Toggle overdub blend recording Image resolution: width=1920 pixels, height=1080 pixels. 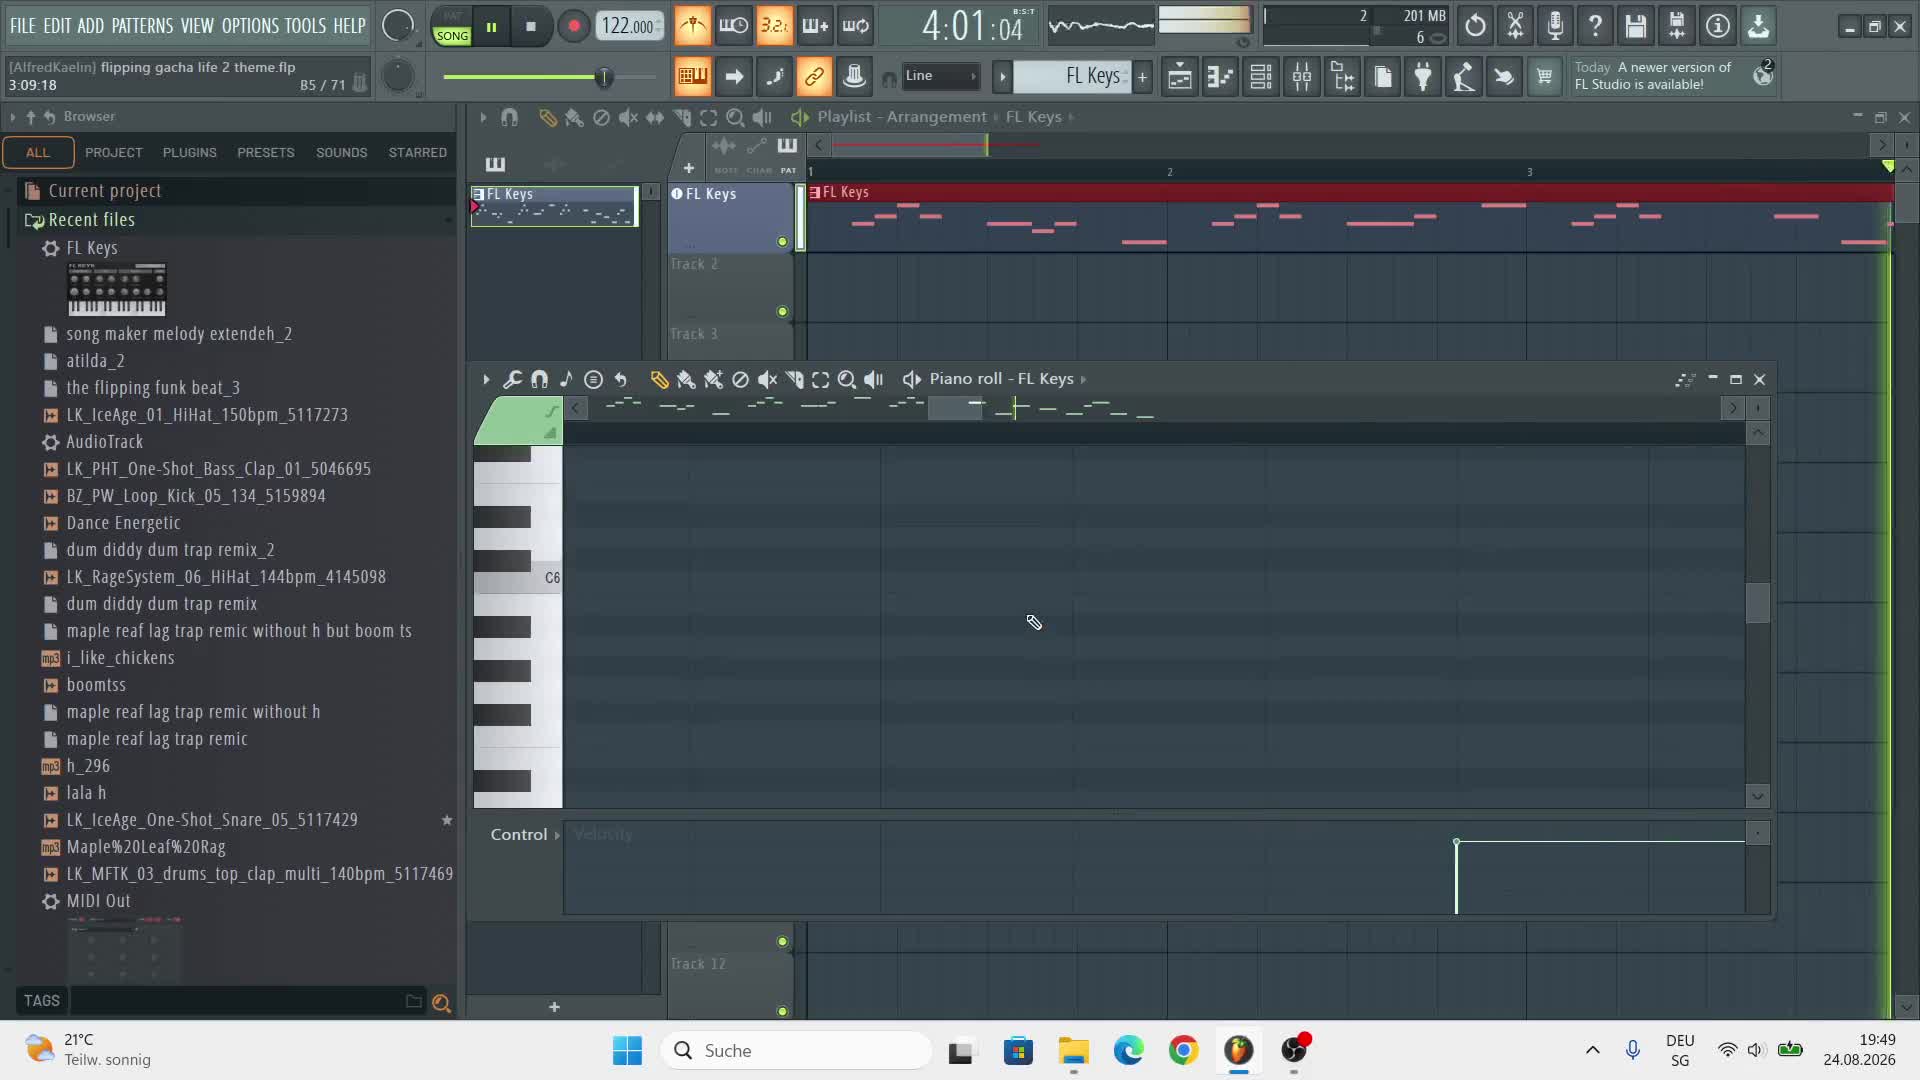tap(815, 26)
